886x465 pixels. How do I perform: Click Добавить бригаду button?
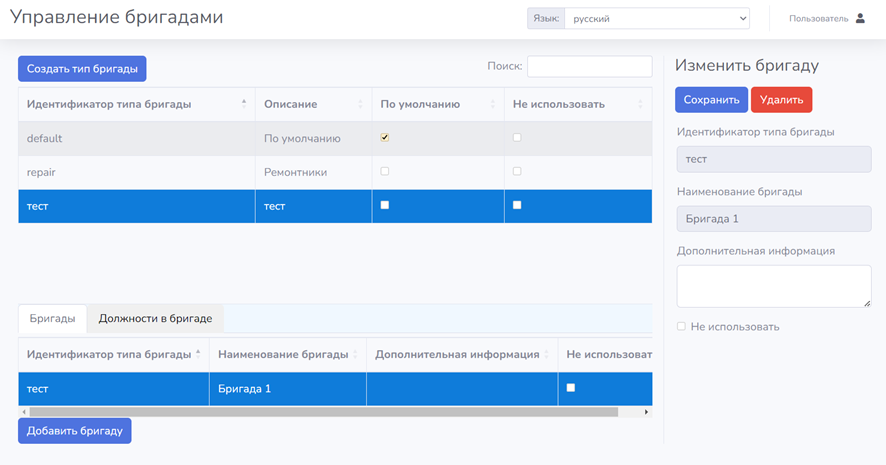pos(75,431)
